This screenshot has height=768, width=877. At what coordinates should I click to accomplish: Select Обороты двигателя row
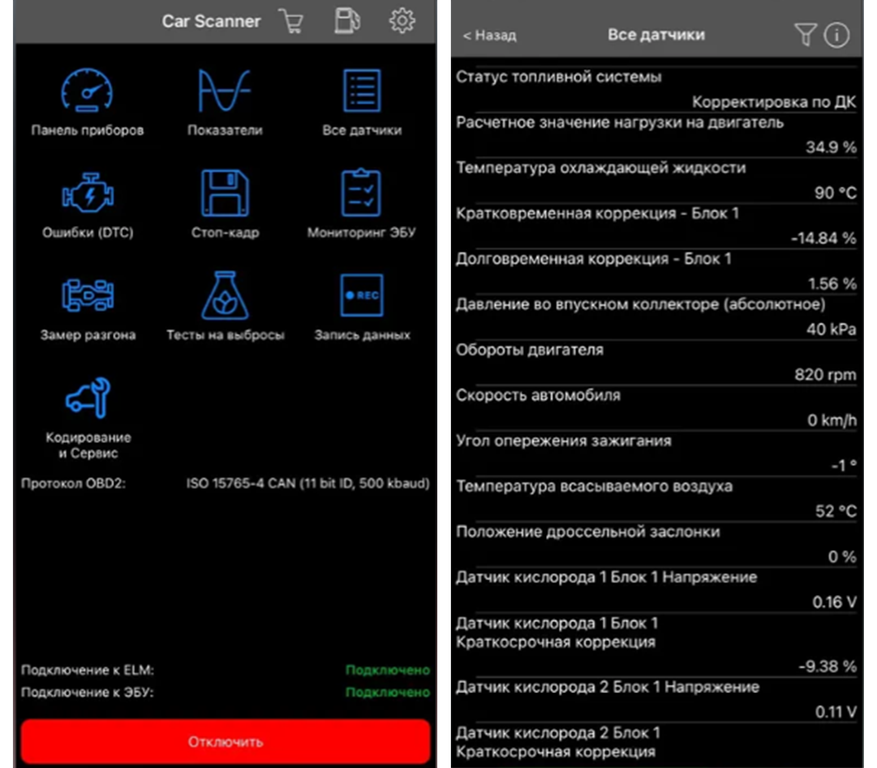[656, 362]
